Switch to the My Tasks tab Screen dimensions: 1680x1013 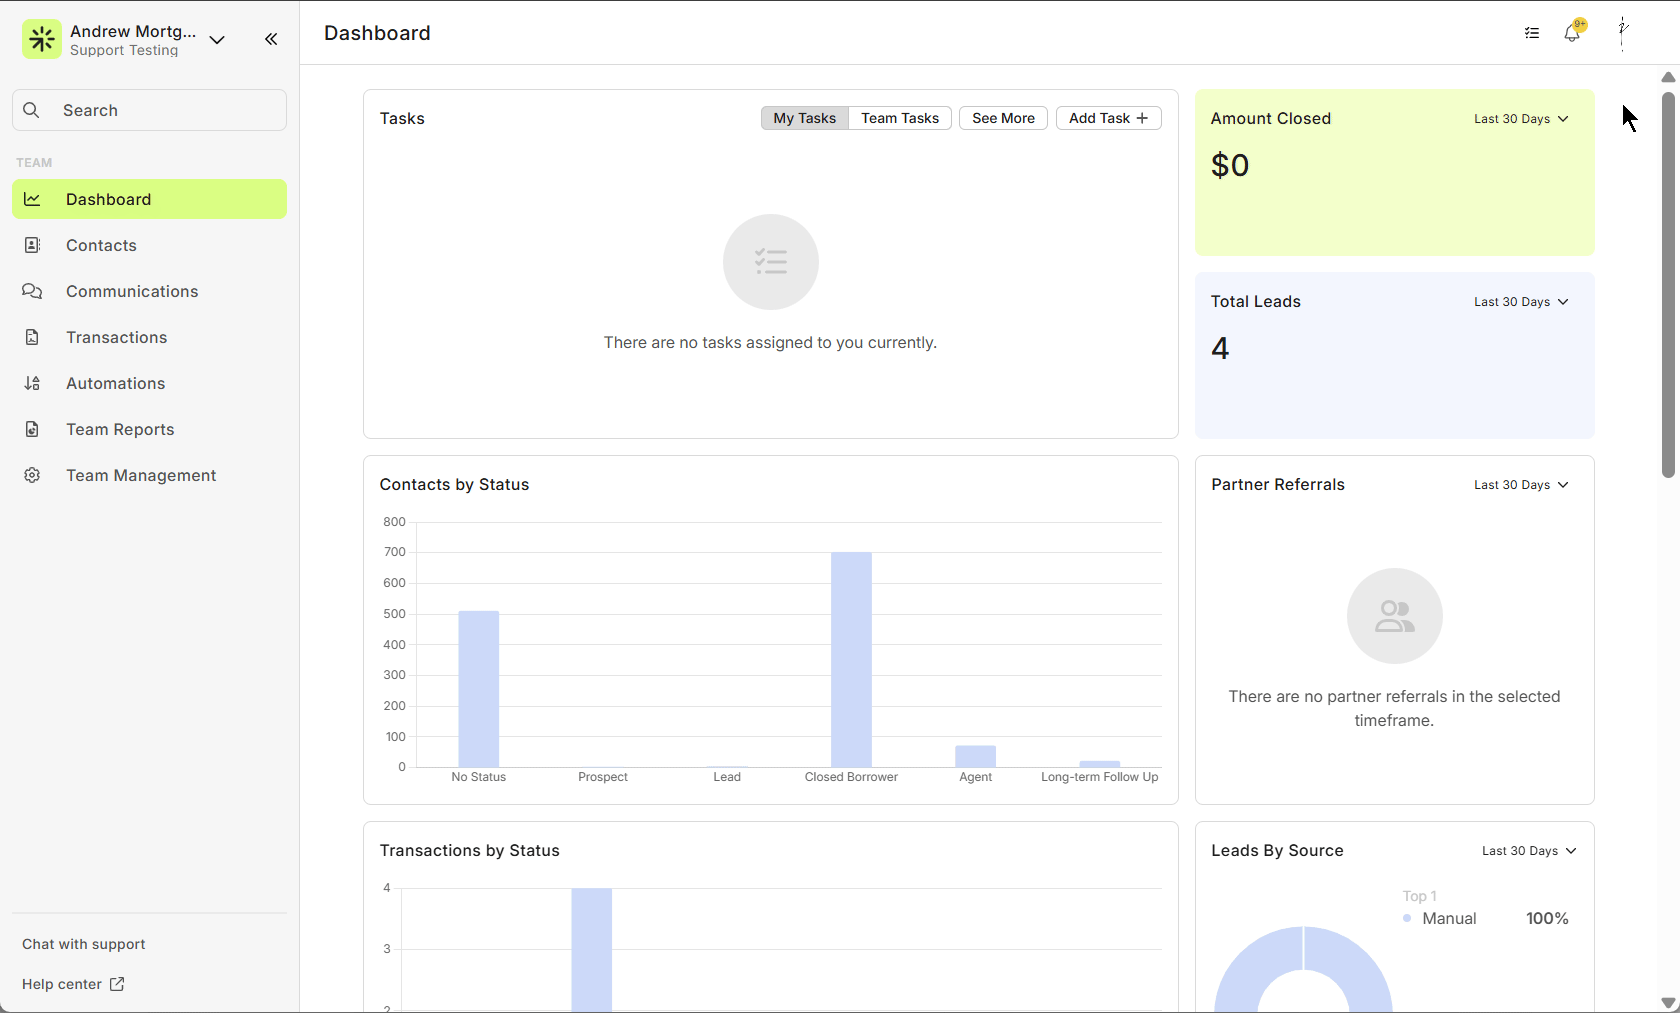[804, 118]
